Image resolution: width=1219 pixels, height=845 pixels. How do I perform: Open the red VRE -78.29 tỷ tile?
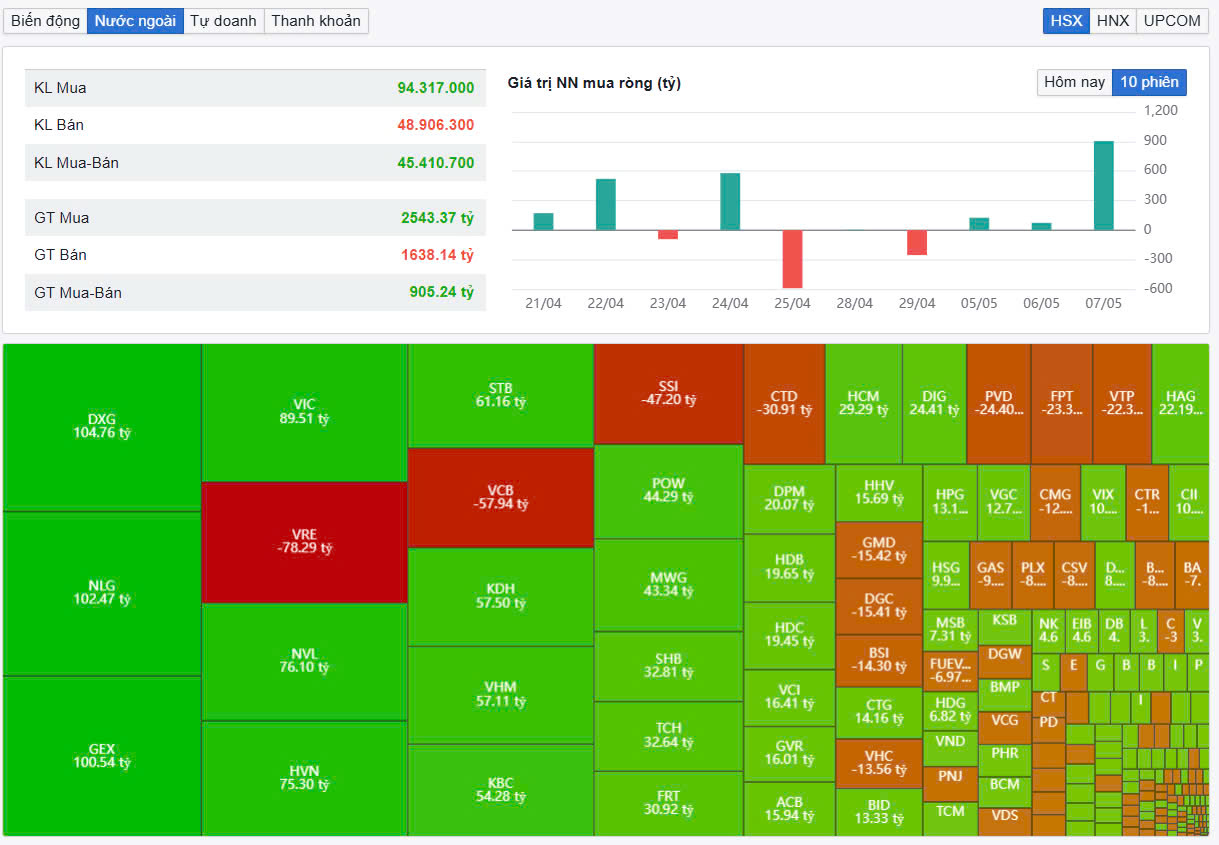pos(304,542)
